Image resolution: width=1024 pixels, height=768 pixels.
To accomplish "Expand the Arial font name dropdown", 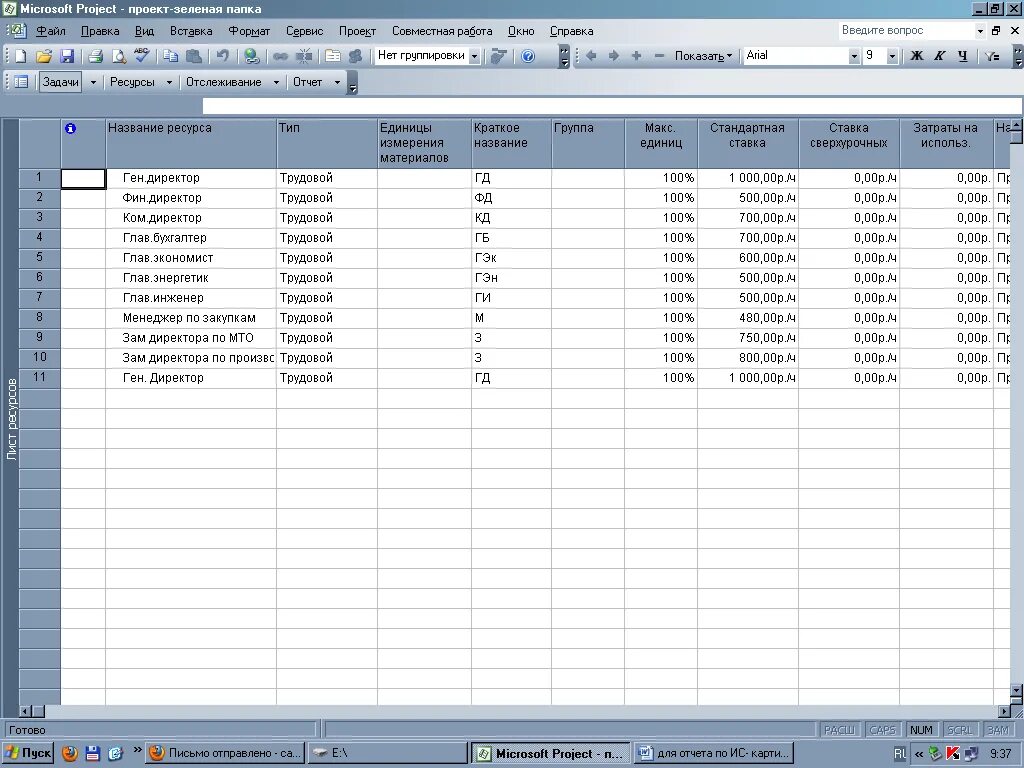I will coord(854,56).
